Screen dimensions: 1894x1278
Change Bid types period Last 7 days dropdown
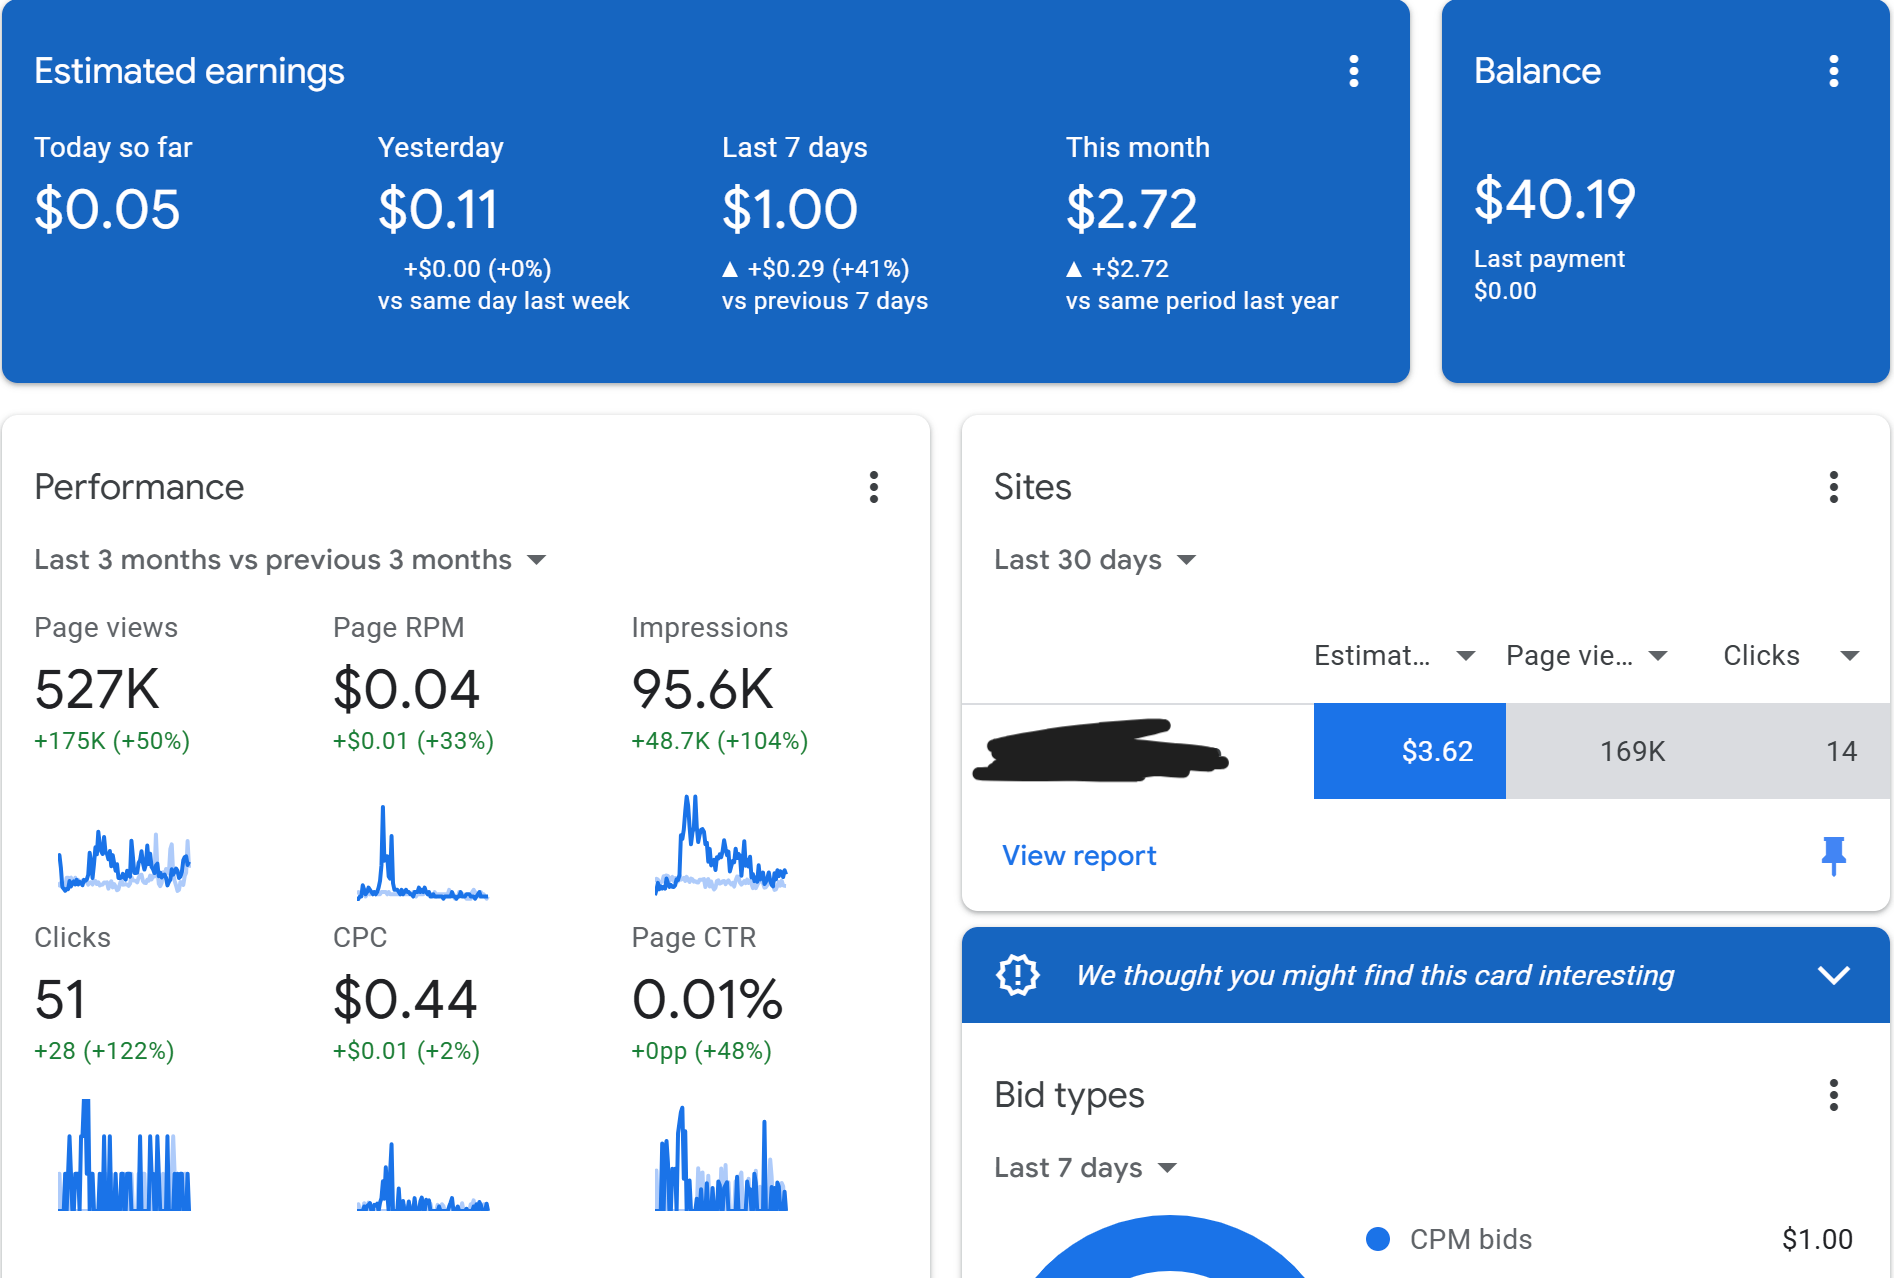coord(1085,1167)
